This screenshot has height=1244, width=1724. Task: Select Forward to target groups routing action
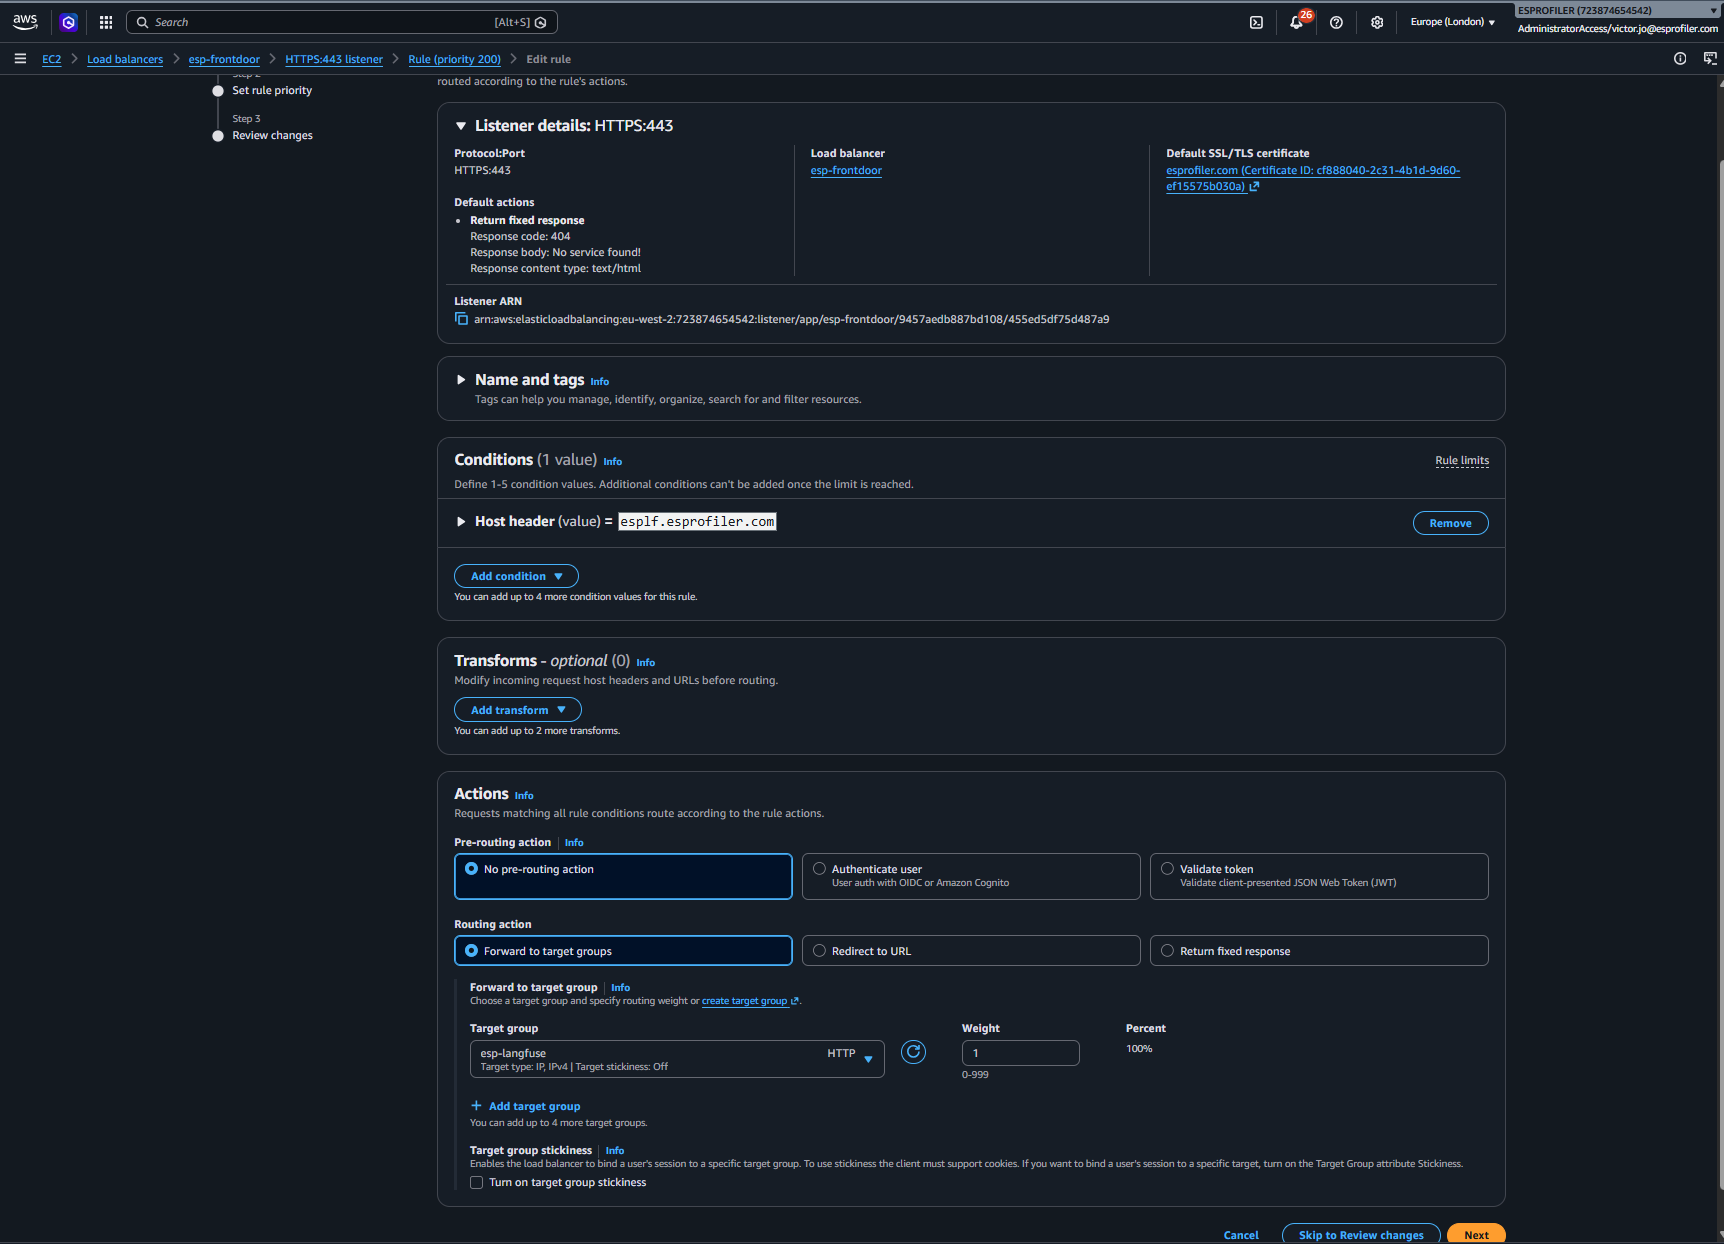tap(623, 951)
